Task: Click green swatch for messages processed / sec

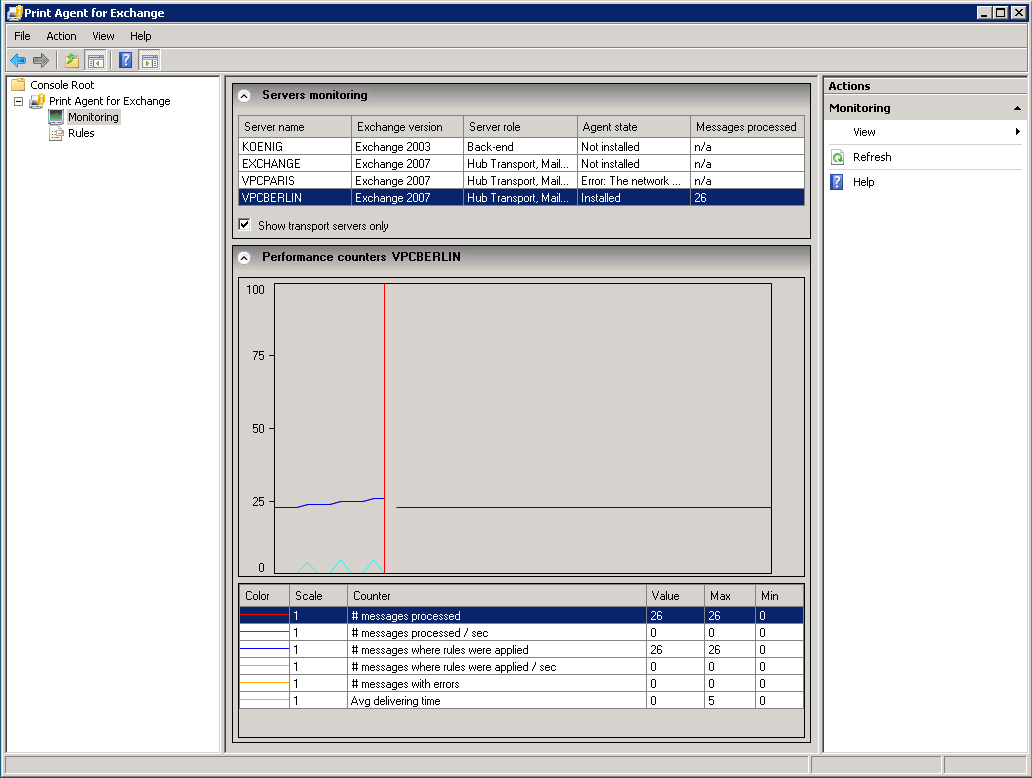Action: click(x=265, y=633)
